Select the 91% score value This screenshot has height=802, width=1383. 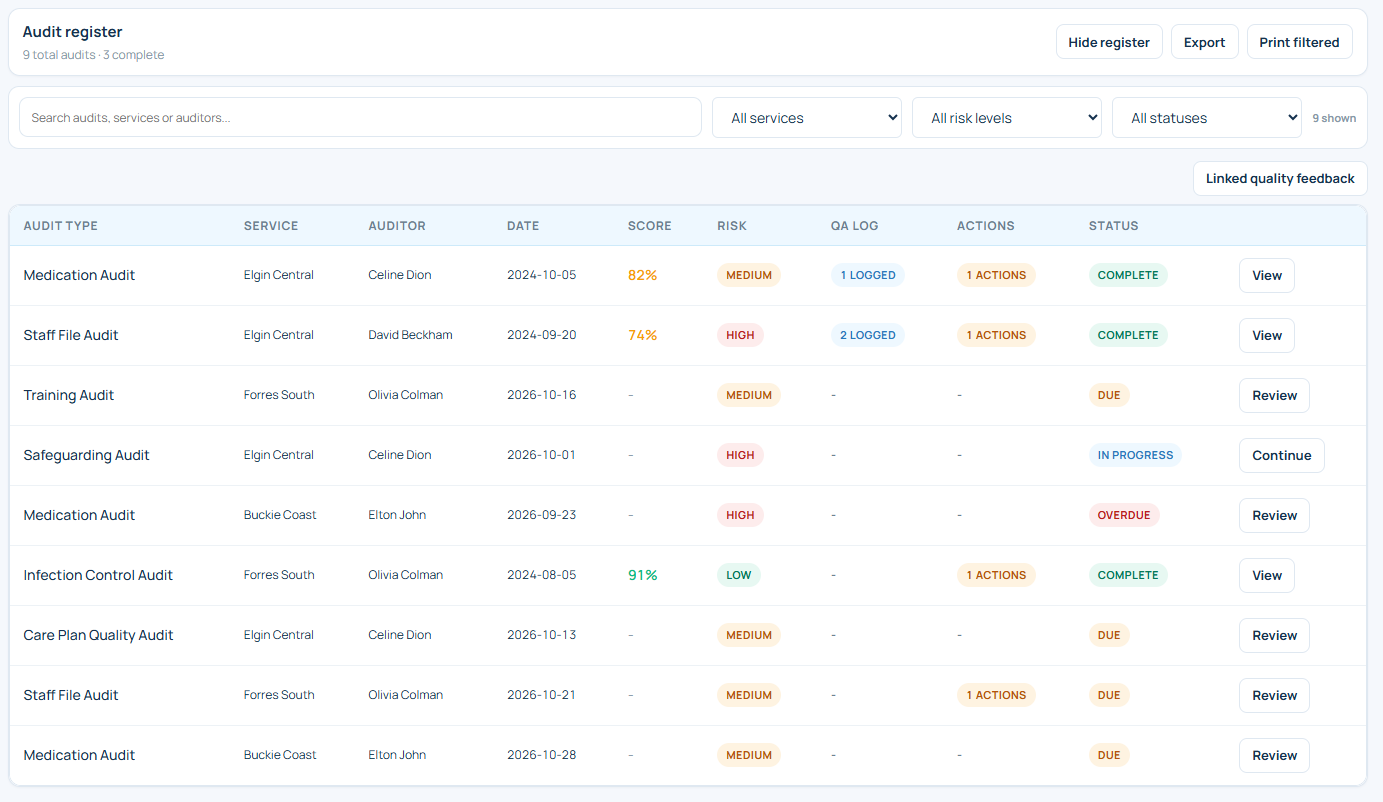coord(643,575)
